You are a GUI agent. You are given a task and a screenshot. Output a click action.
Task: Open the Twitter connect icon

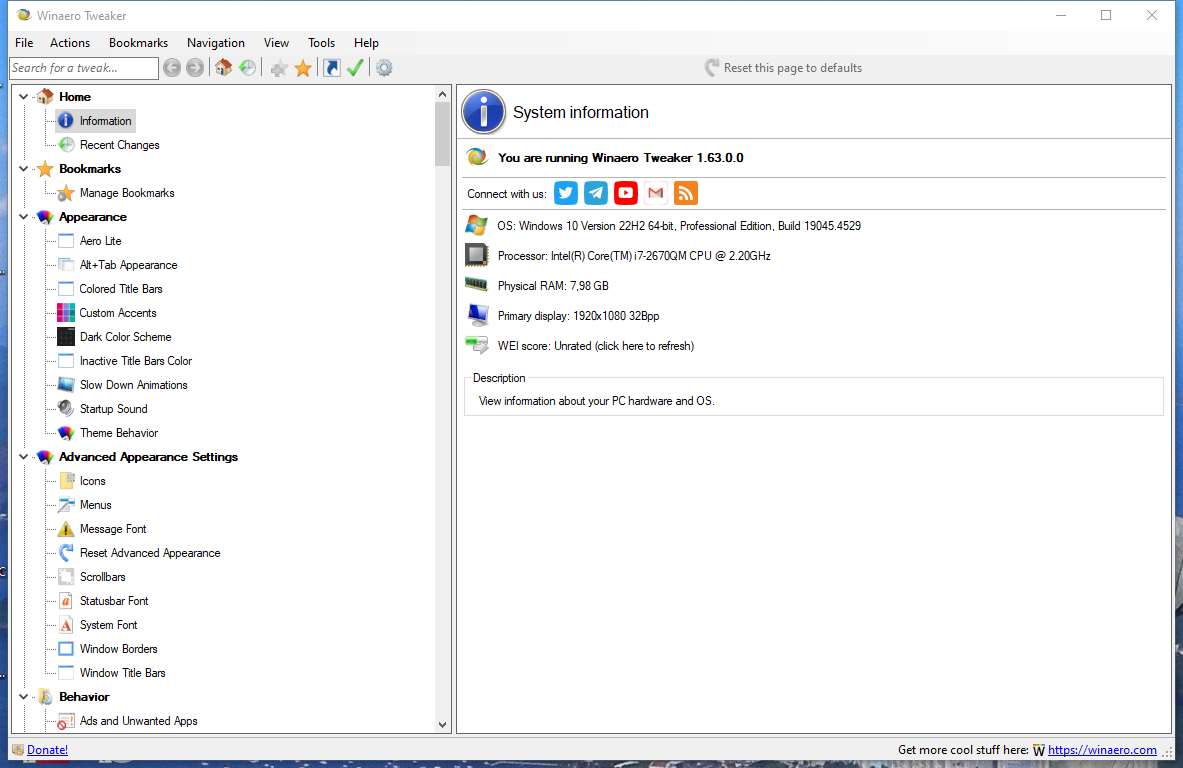[x=566, y=193]
